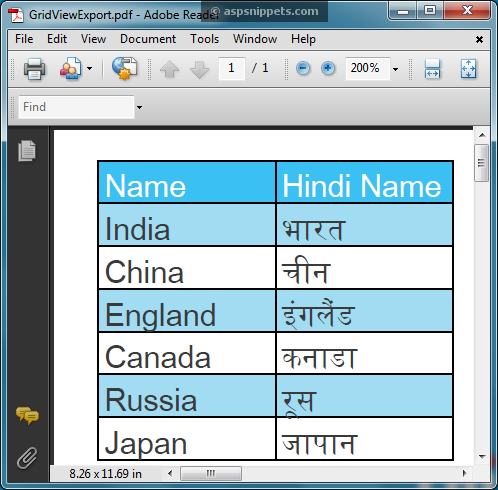This screenshot has width=498, height=490.
Task: Click the Find text field
Action: tap(76, 107)
